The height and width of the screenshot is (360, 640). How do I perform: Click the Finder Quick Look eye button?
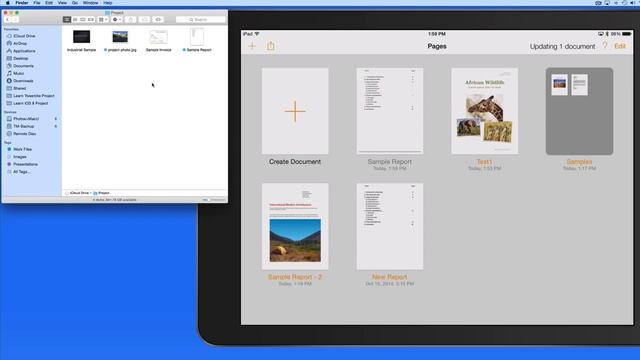coord(158,20)
